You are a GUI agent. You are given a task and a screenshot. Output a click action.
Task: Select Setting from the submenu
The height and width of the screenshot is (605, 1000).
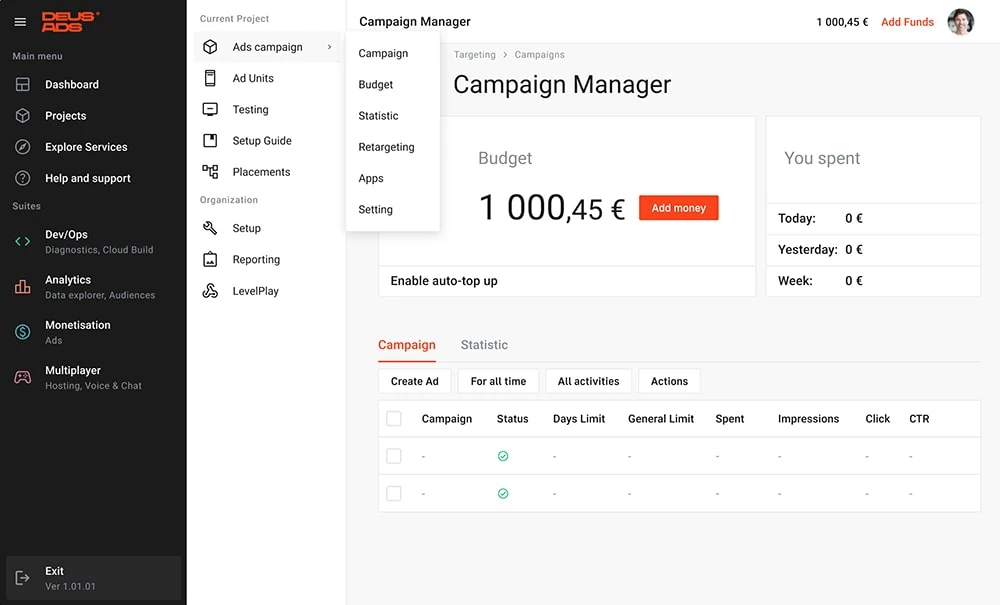click(x=375, y=209)
